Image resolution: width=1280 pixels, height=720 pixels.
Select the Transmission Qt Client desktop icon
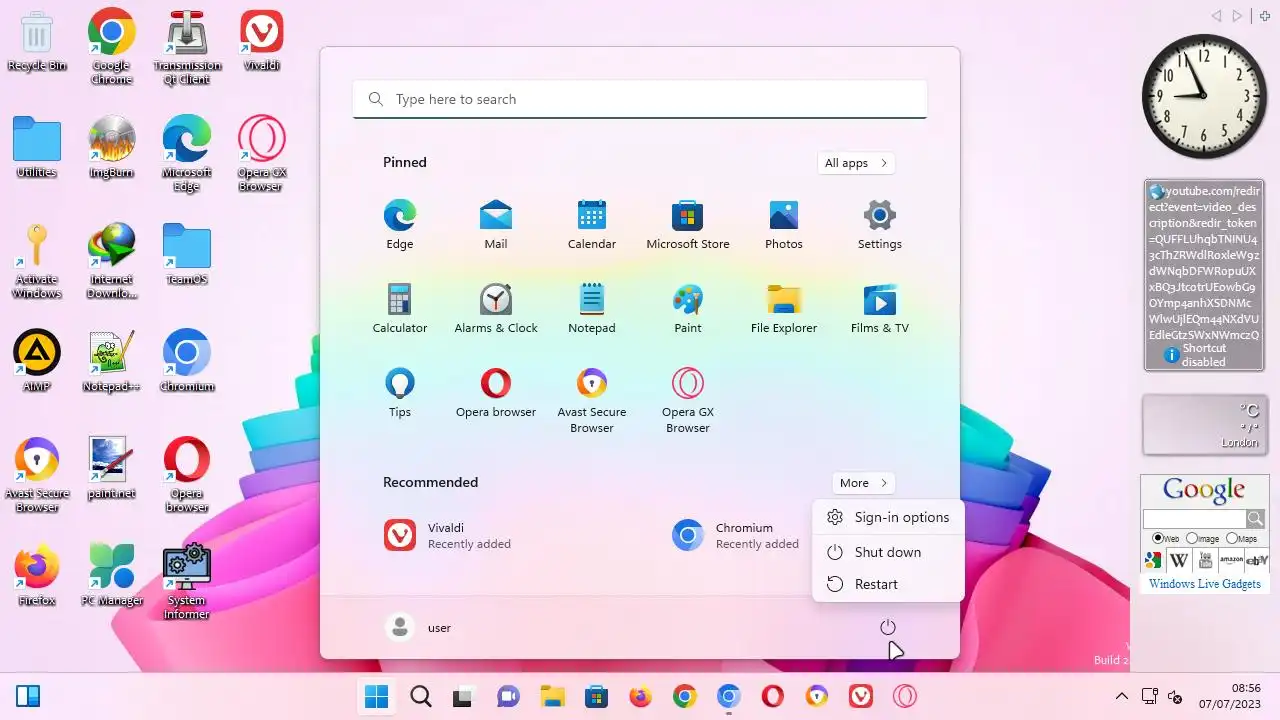187,47
